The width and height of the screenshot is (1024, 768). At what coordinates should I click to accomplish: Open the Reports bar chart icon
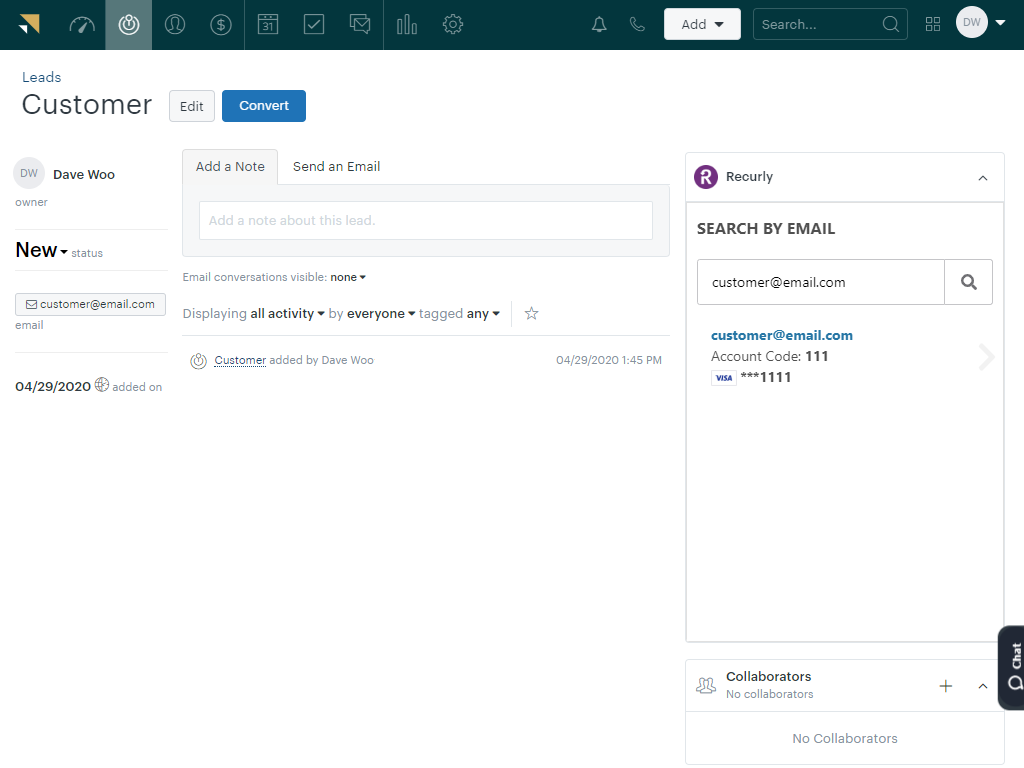pyautogui.click(x=407, y=25)
